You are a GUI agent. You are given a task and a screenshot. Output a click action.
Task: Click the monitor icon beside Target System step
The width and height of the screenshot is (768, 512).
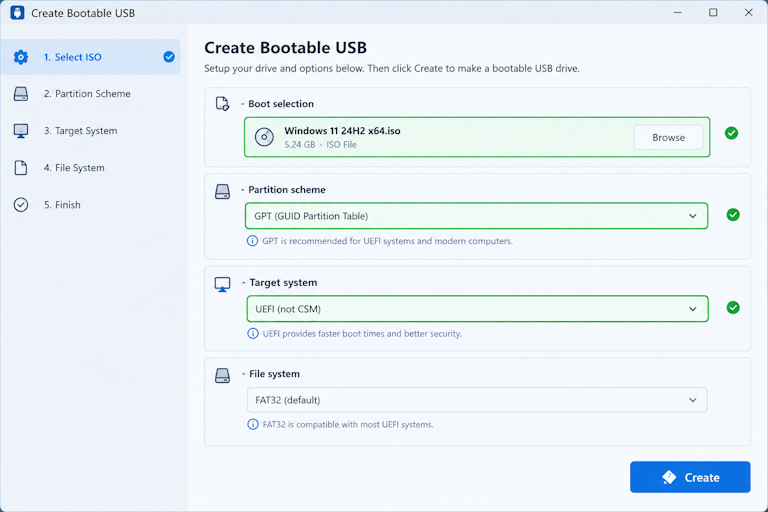[21, 131]
